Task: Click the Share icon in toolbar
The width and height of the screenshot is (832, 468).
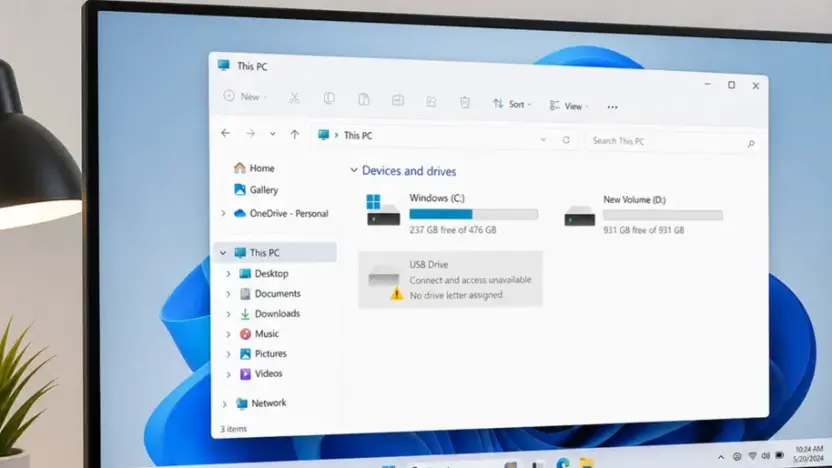Action: (x=431, y=101)
